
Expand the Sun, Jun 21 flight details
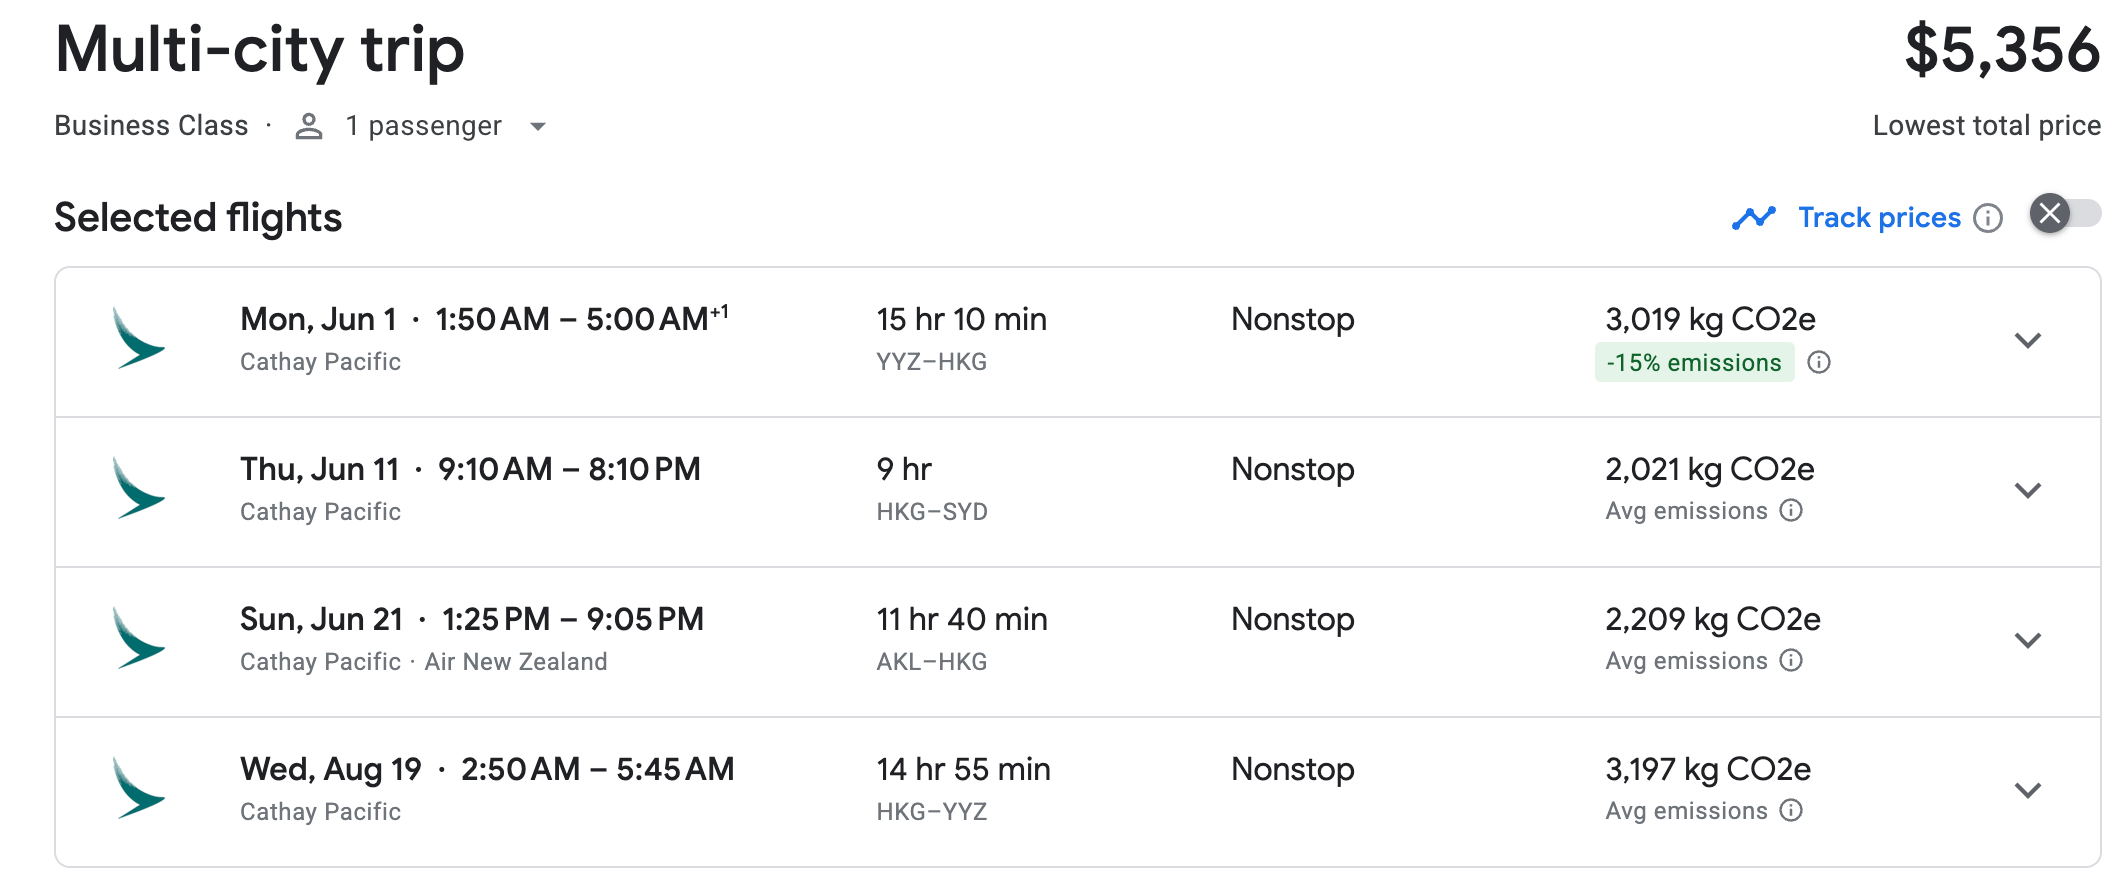point(2027,641)
